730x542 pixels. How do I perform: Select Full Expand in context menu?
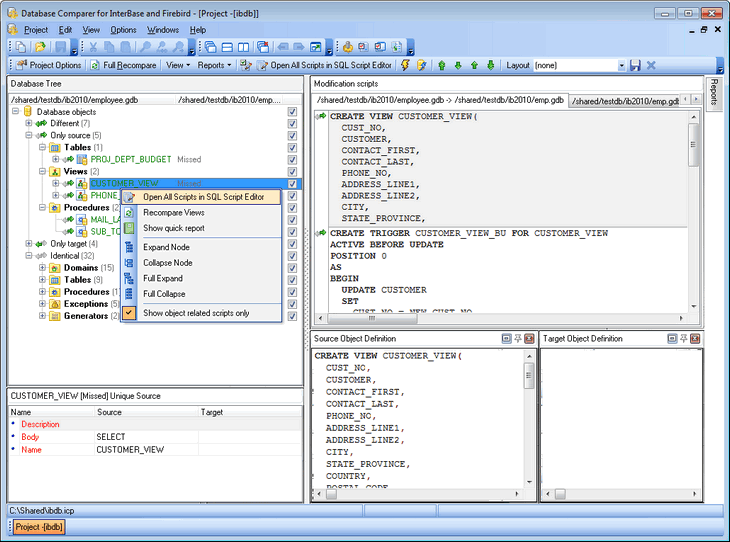pyautogui.click(x=201, y=278)
